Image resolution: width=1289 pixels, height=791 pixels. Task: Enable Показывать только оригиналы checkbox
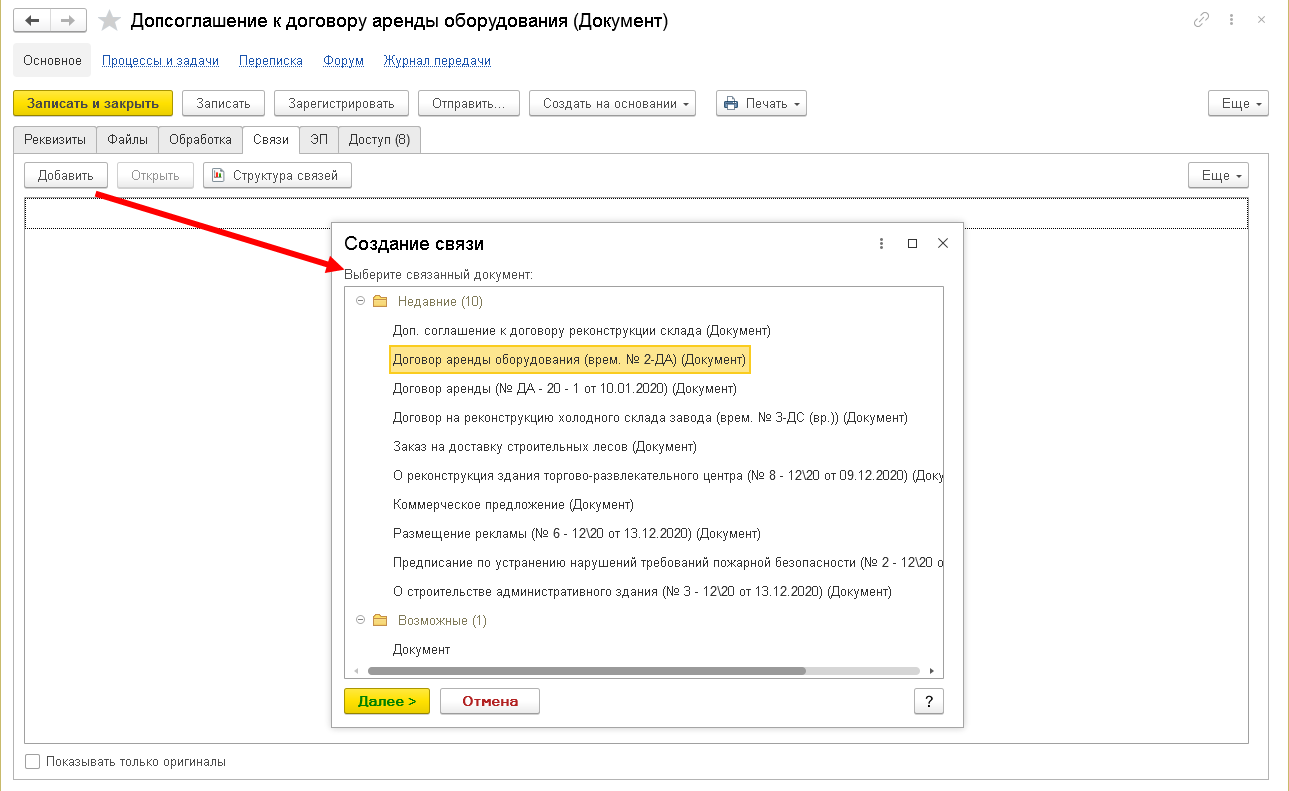(x=33, y=762)
